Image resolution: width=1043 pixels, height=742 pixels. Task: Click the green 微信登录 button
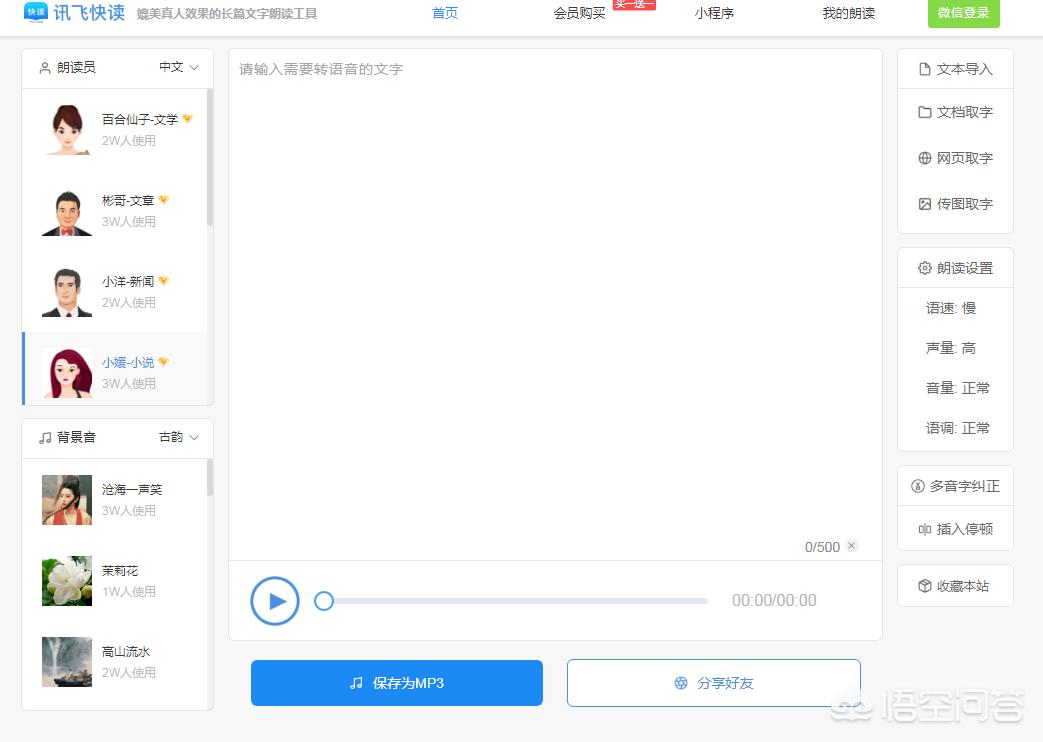tap(963, 13)
